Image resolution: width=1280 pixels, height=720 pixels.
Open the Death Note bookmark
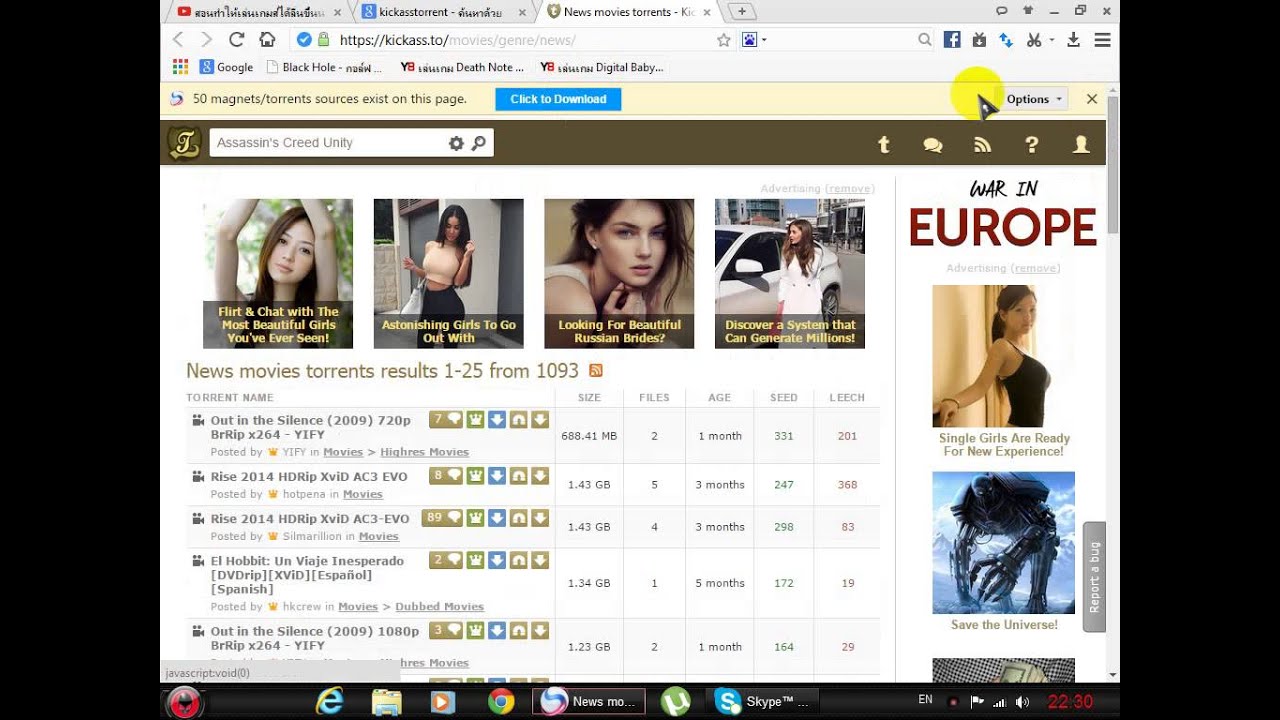point(462,67)
